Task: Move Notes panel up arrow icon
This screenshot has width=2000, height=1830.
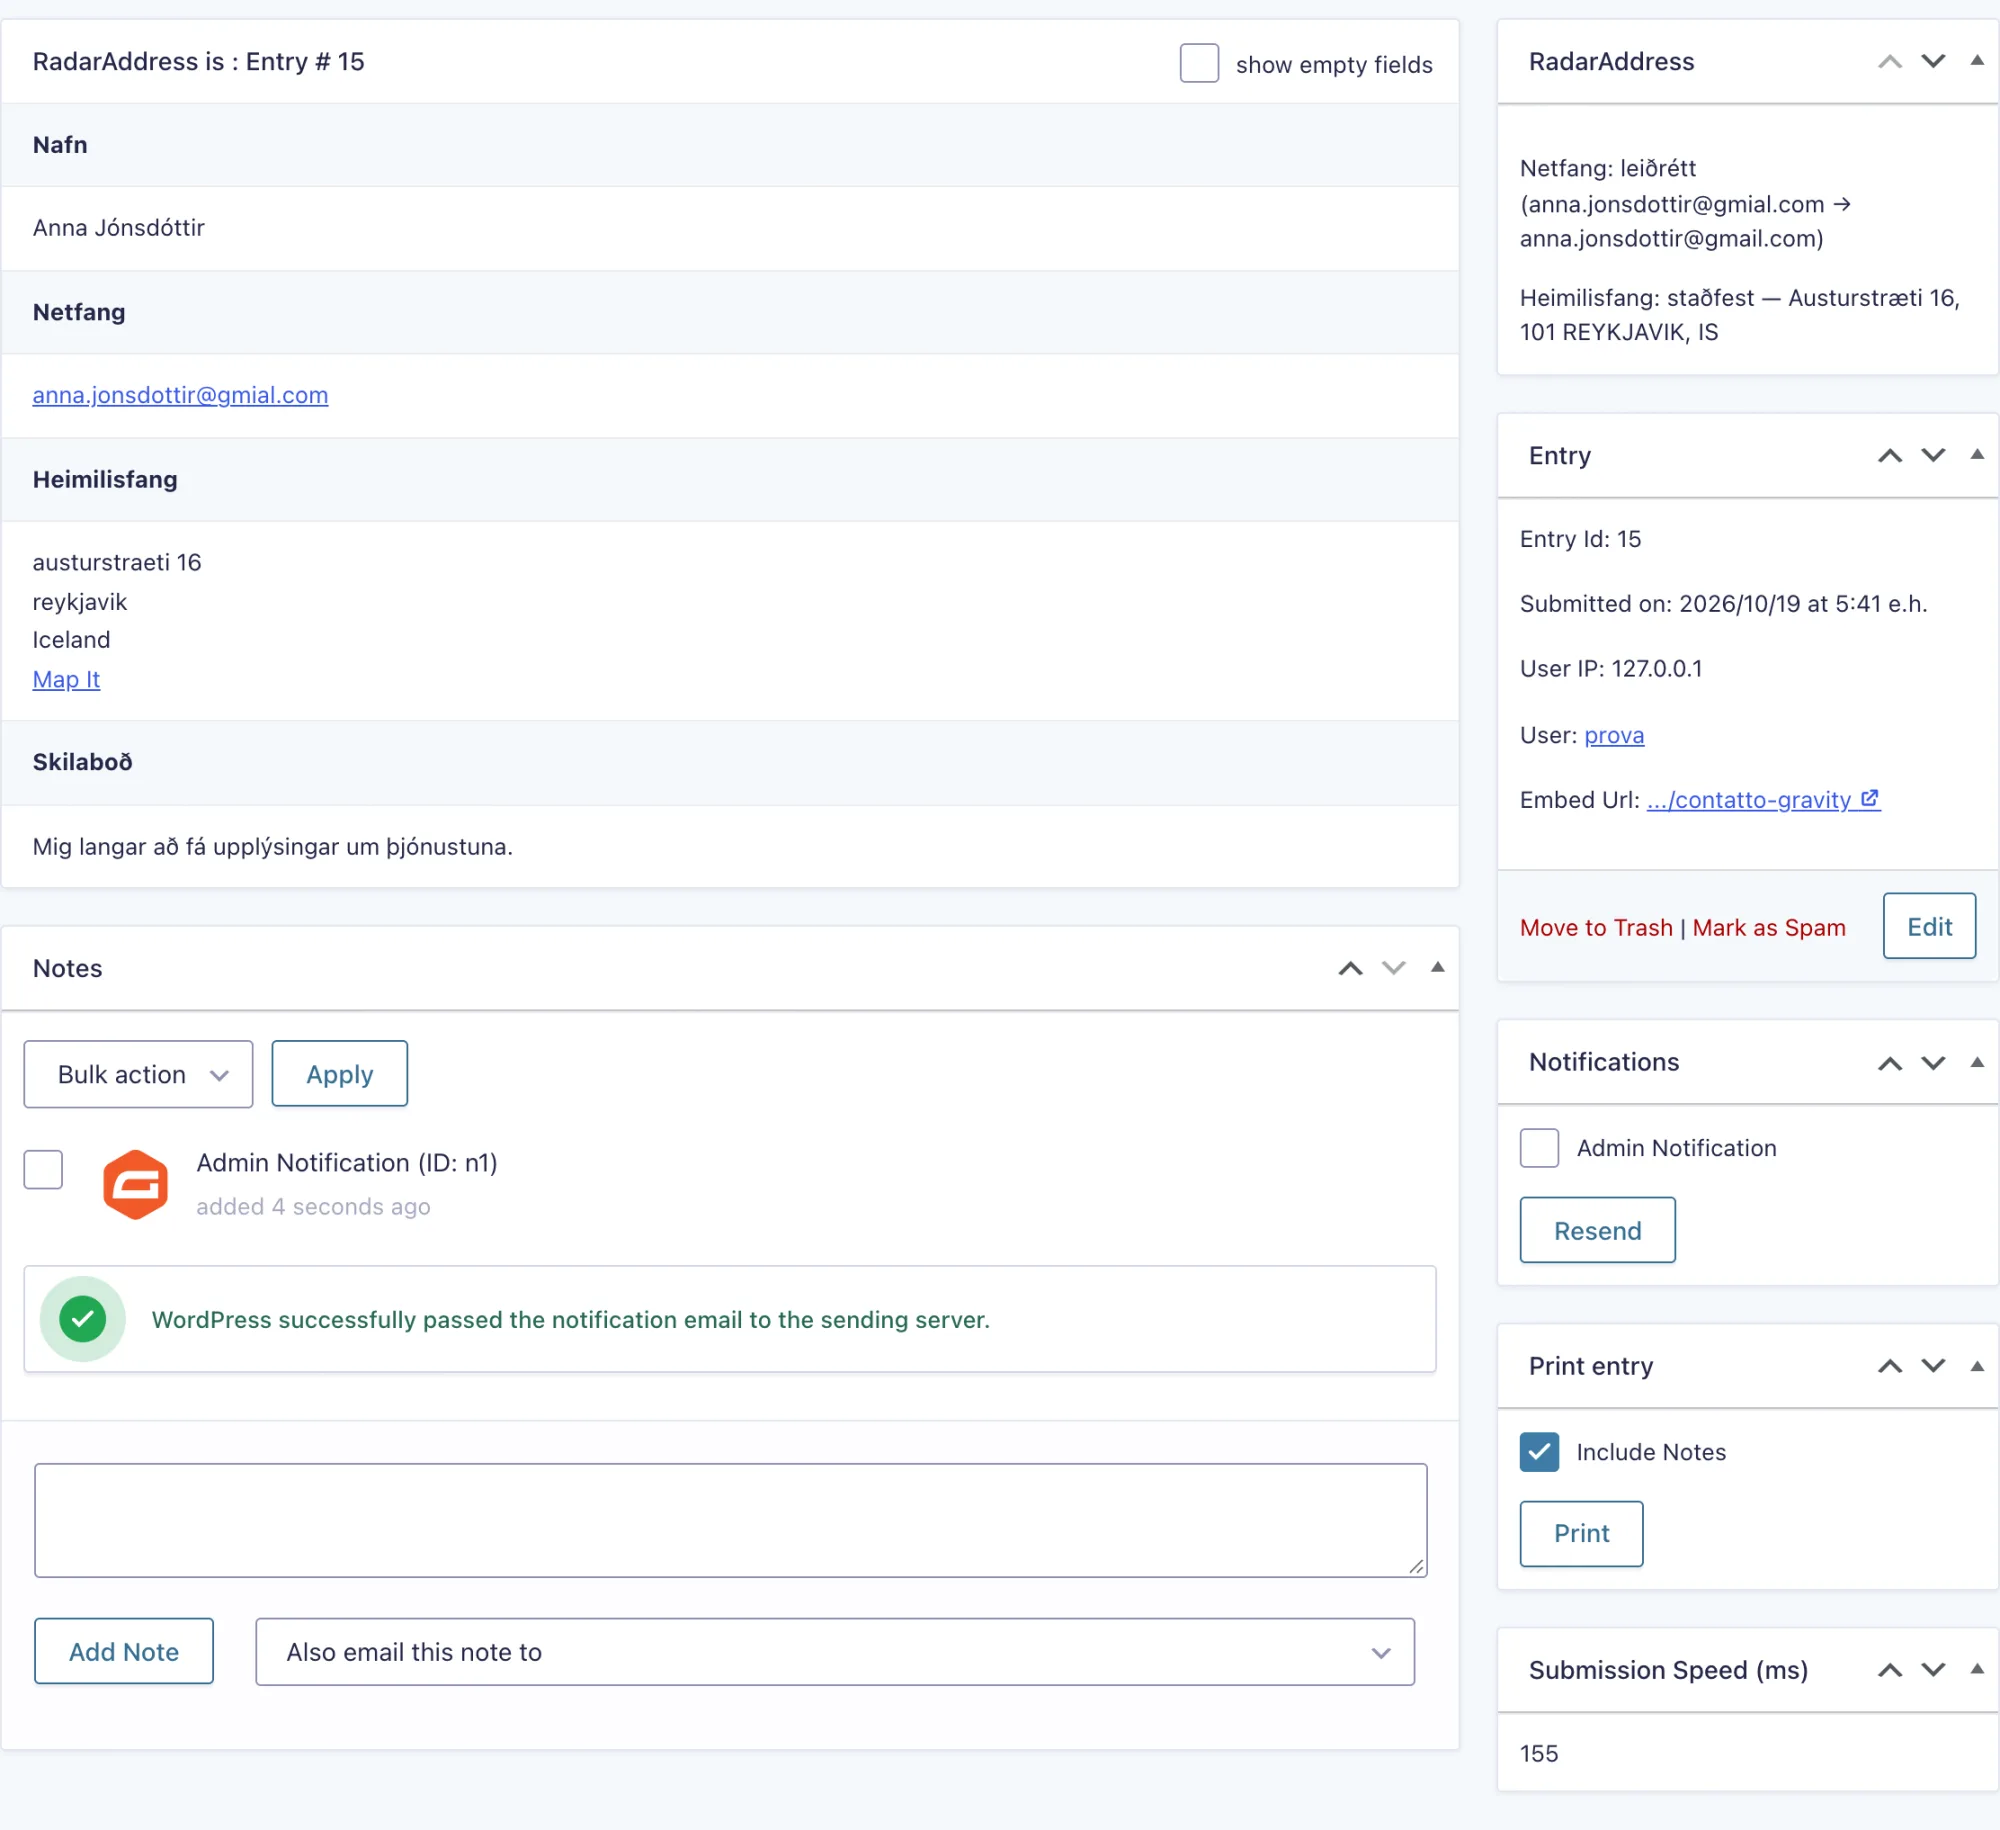Action: click(1350, 968)
